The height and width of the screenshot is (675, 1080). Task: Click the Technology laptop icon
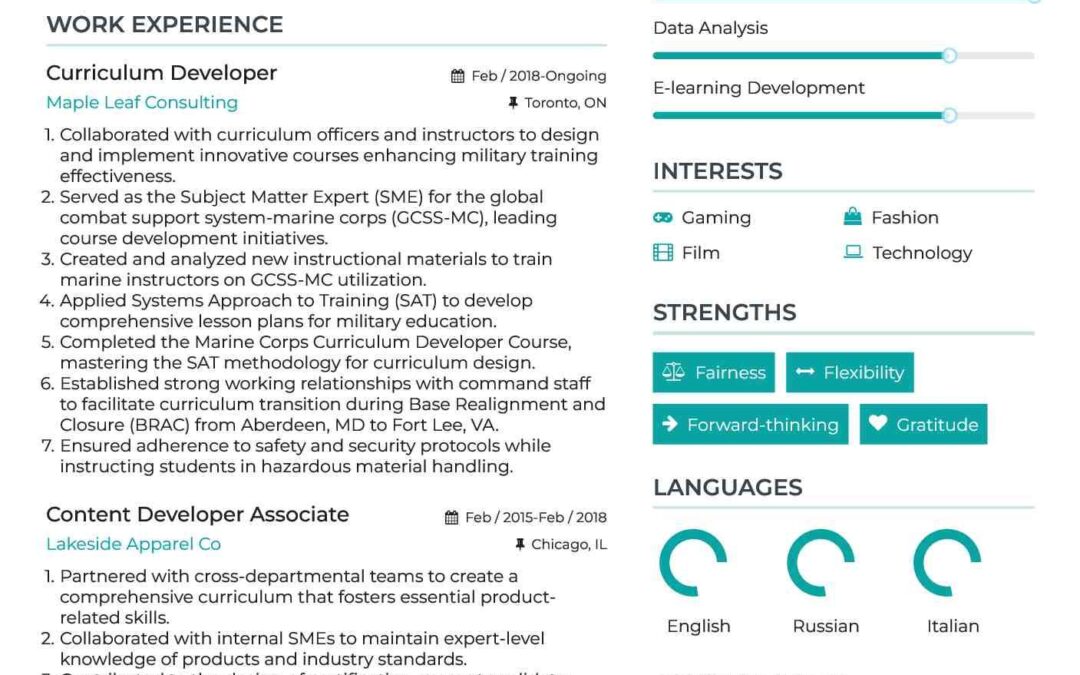point(853,253)
